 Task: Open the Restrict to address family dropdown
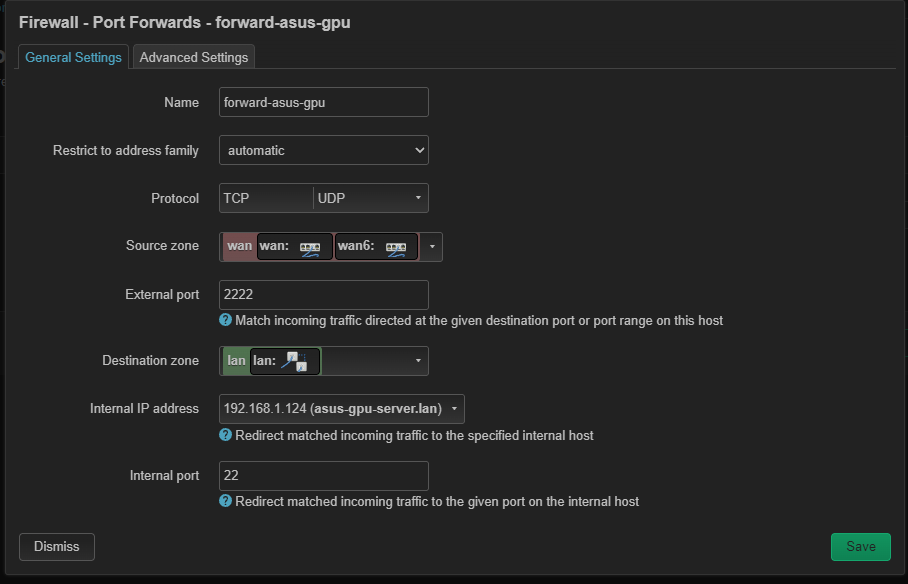324,150
